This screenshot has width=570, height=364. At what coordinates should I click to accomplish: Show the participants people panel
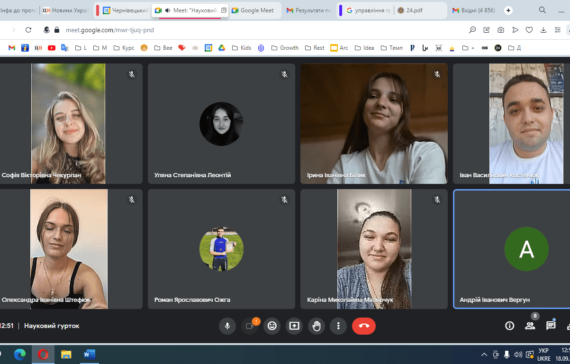point(530,326)
